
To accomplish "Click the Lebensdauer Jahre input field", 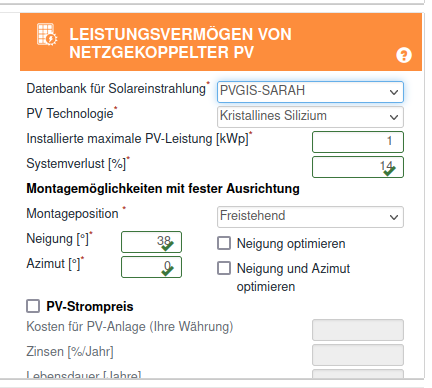I will coord(358,374).
